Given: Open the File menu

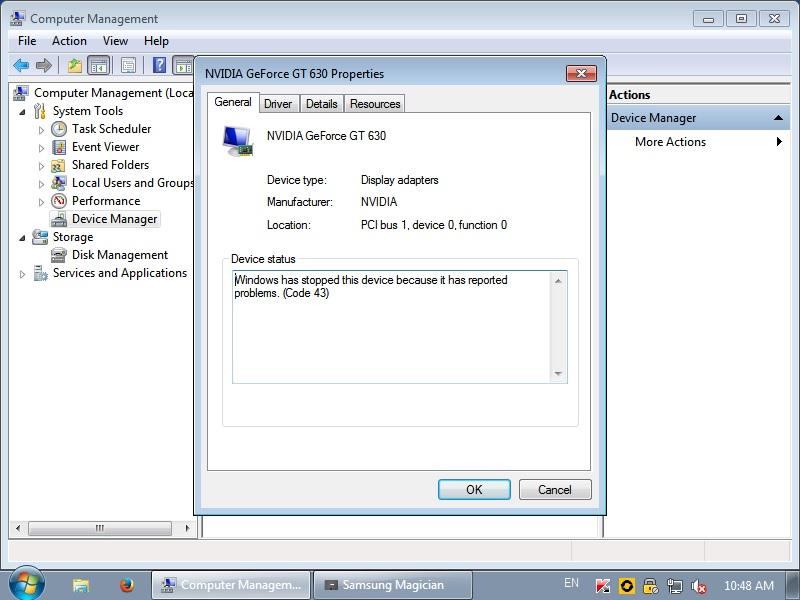Looking at the screenshot, I should [x=27, y=41].
